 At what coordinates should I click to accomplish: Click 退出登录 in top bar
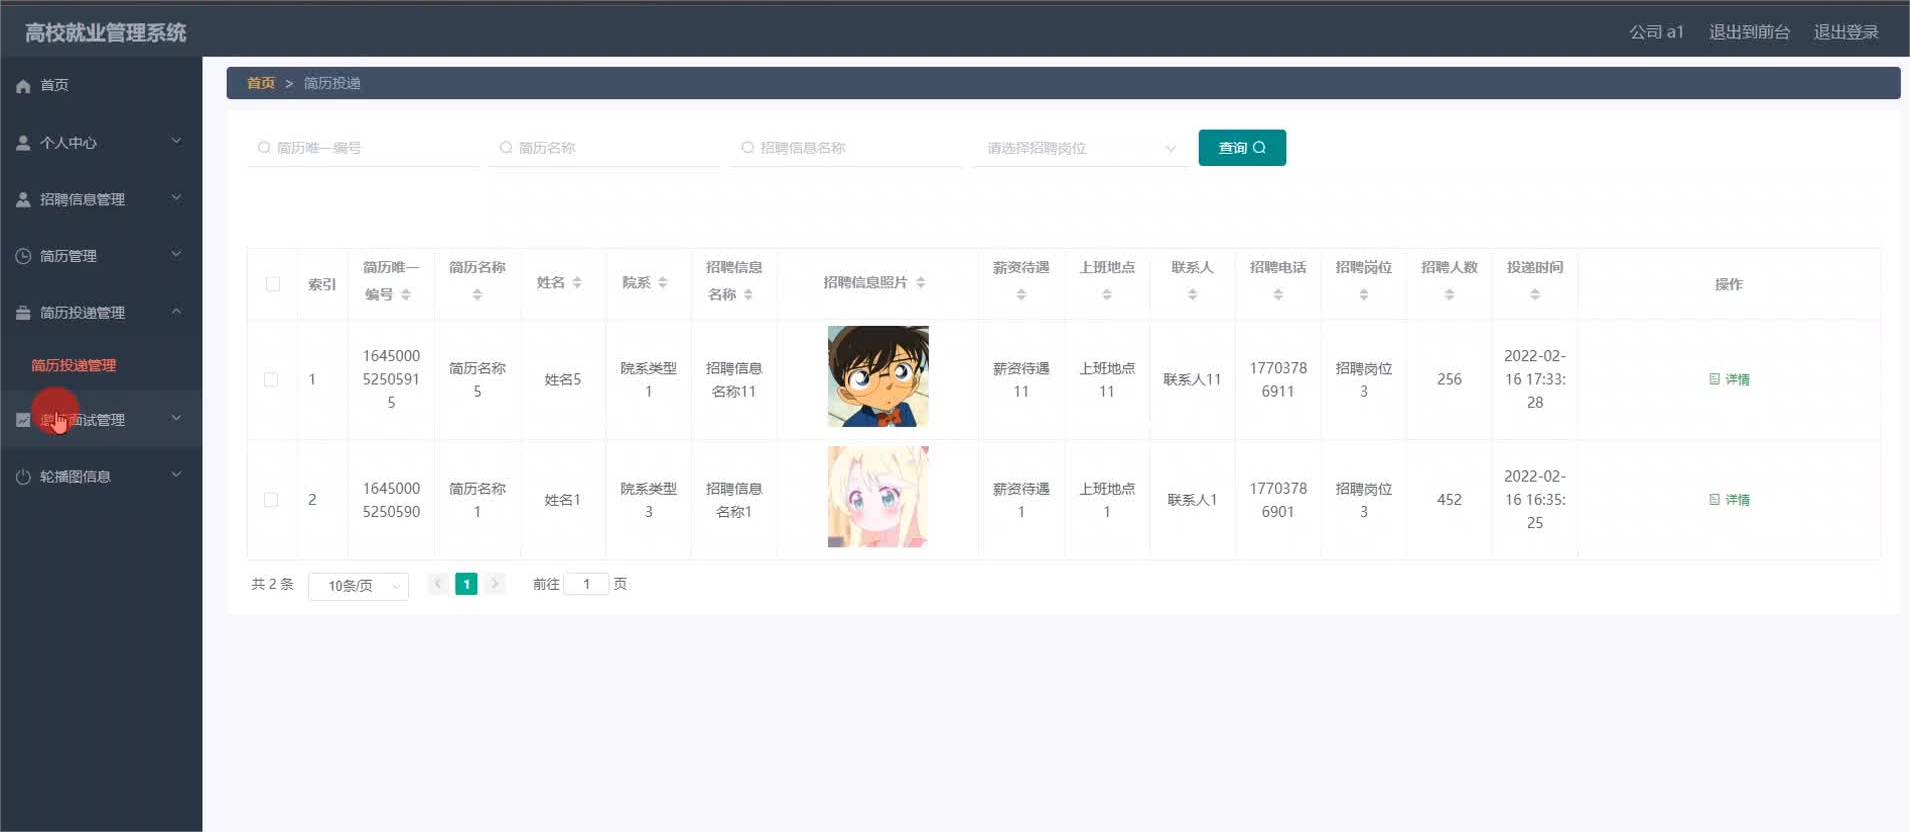click(1846, 32)
